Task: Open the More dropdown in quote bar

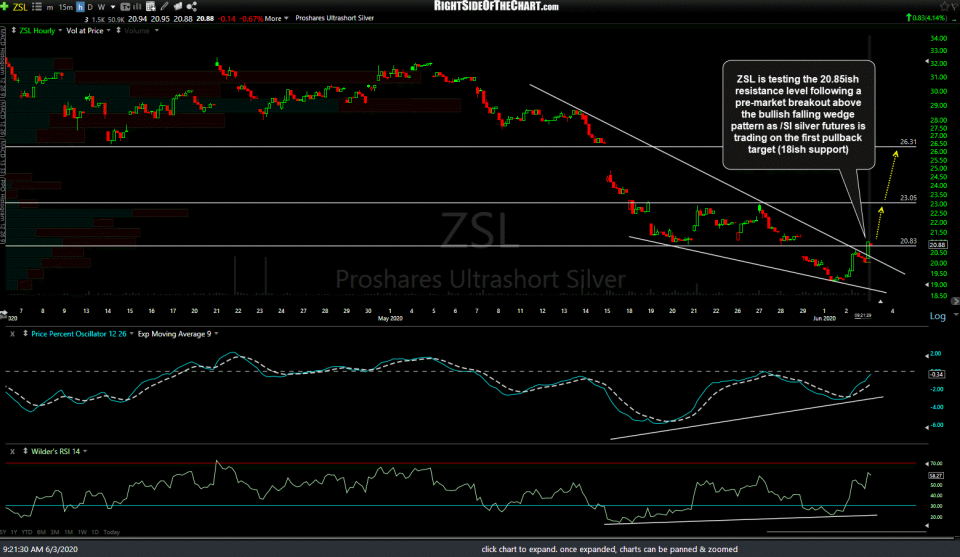Action: (x=276, y=18)
